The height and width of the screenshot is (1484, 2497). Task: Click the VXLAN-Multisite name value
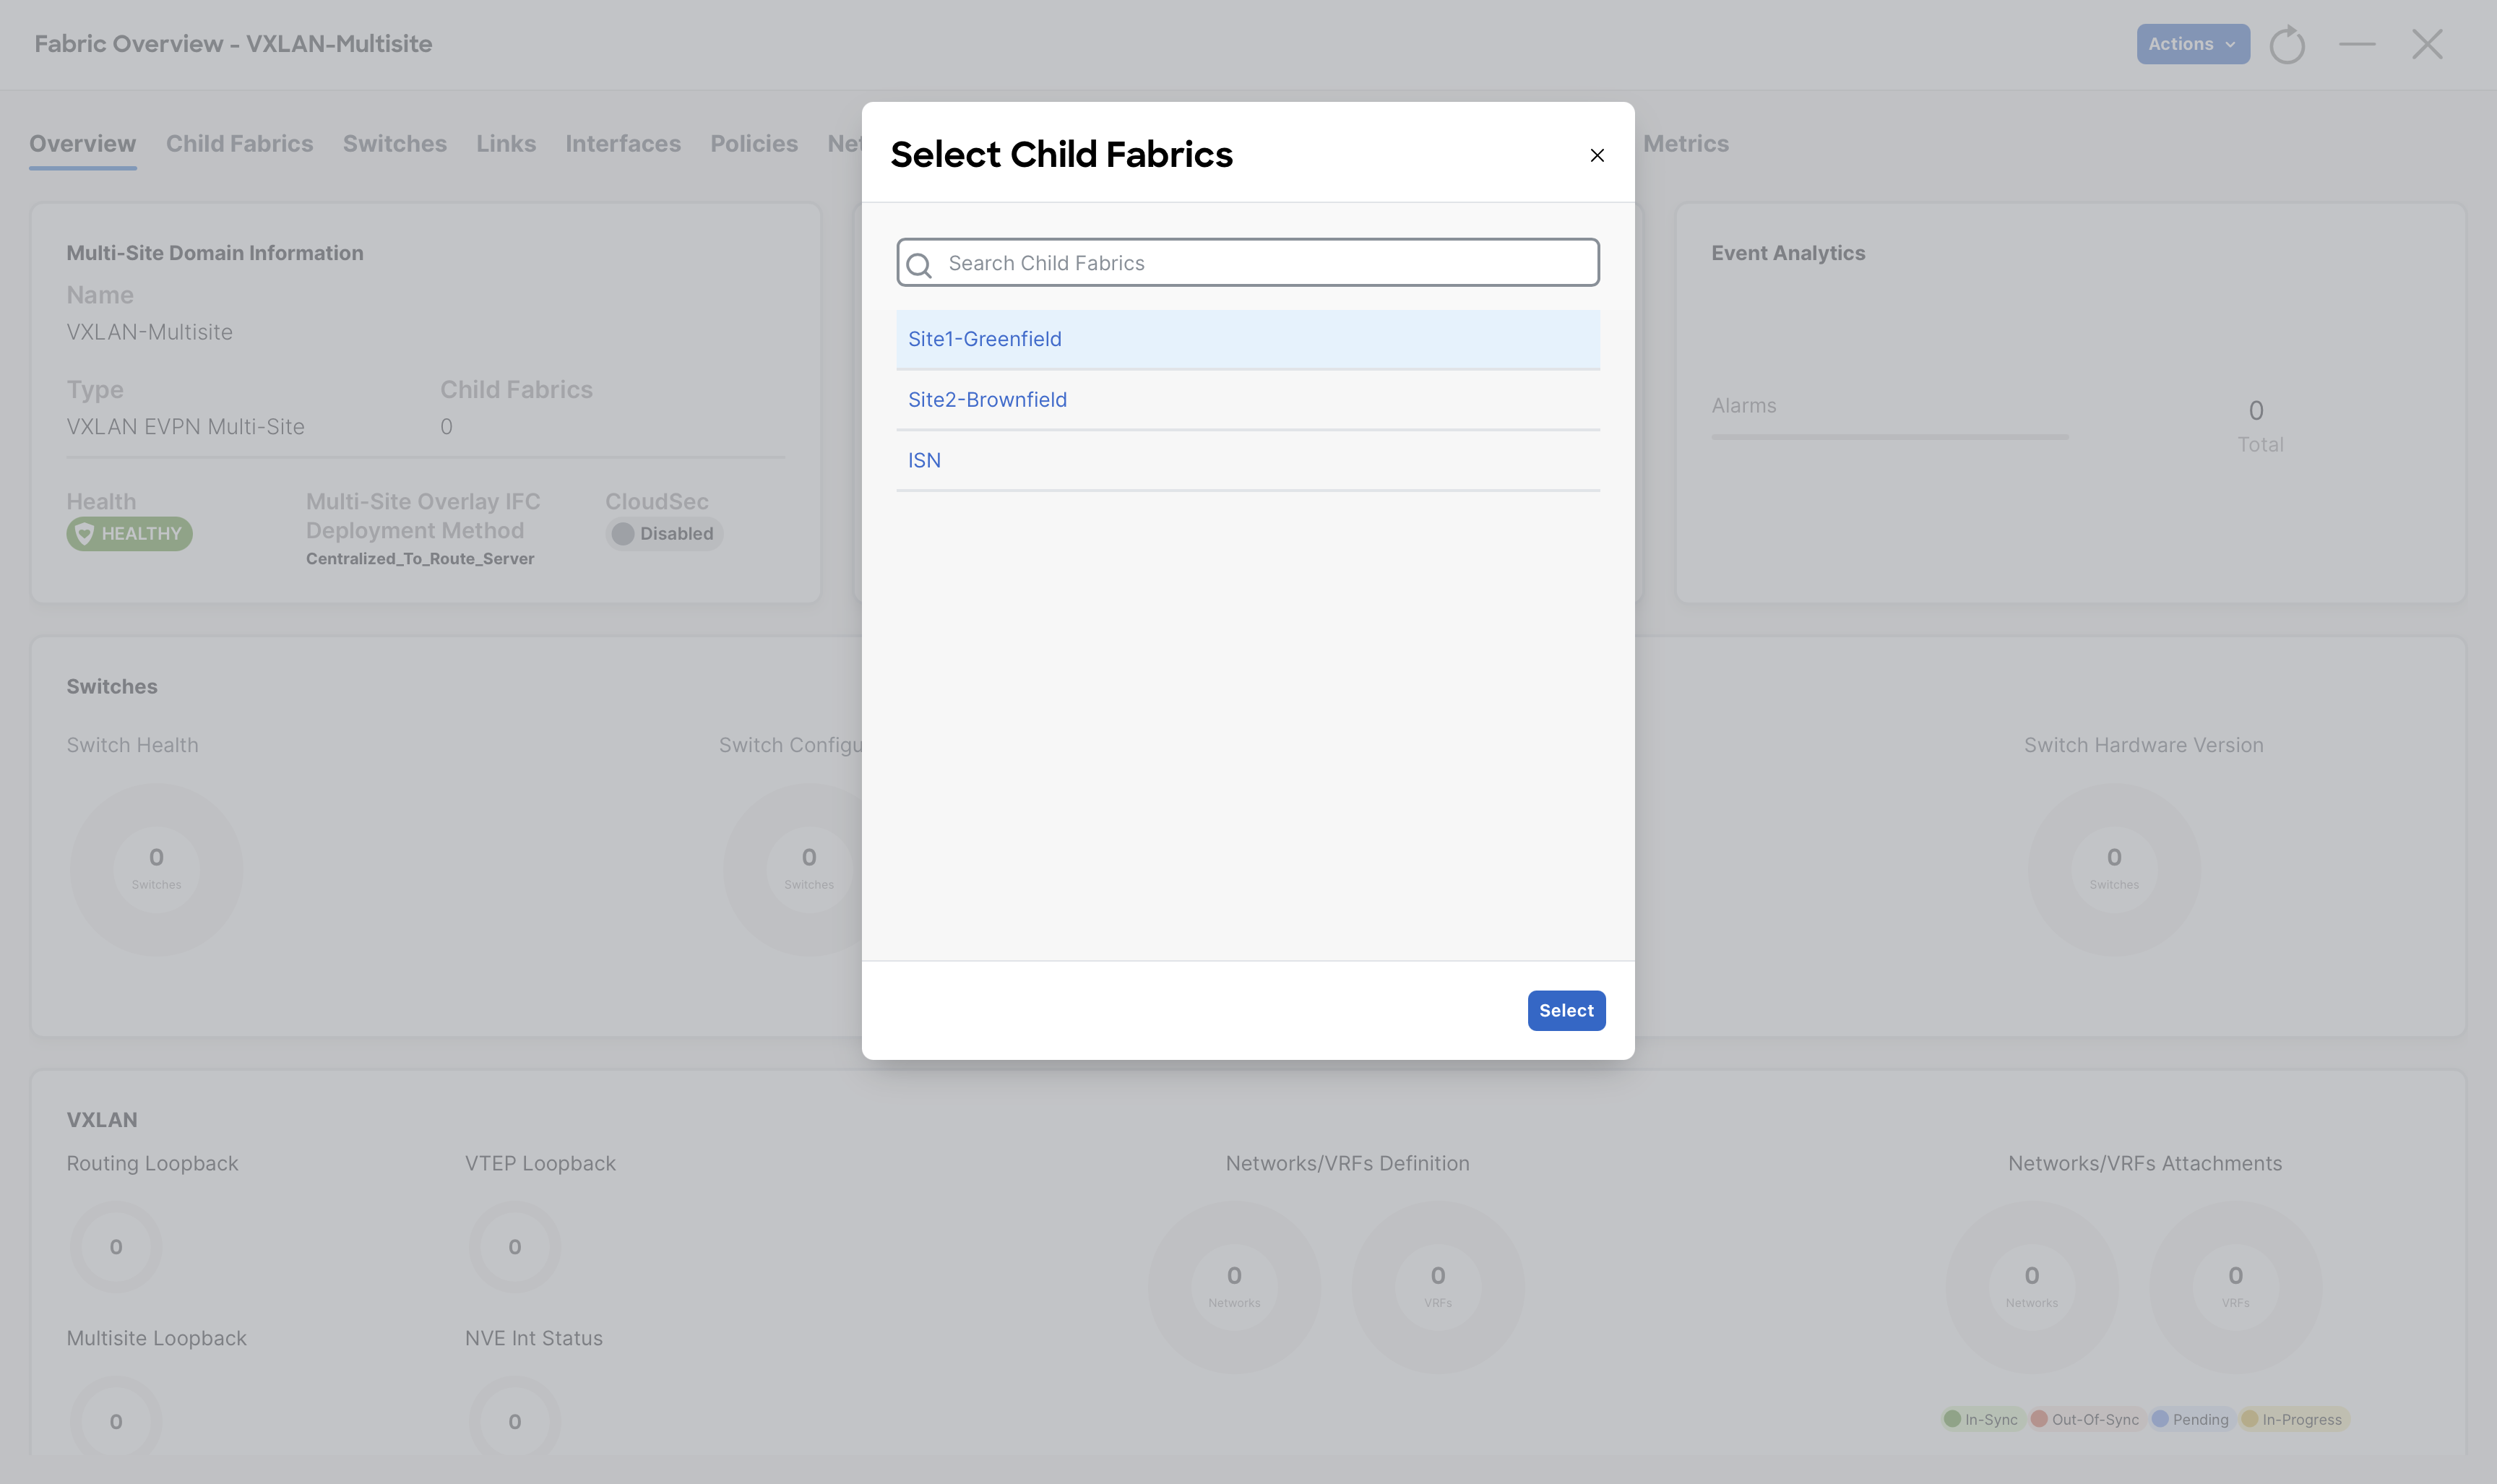(150, 332)
